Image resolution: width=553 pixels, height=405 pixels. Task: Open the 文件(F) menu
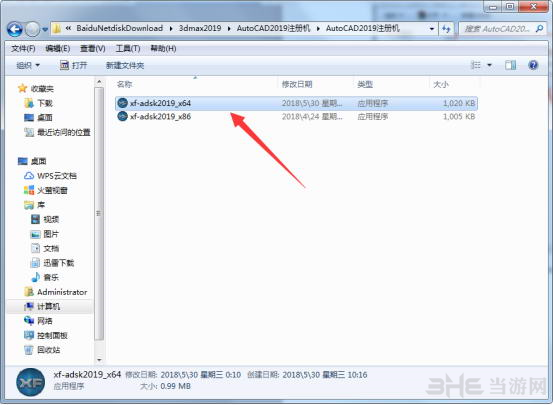click(23, 48)
